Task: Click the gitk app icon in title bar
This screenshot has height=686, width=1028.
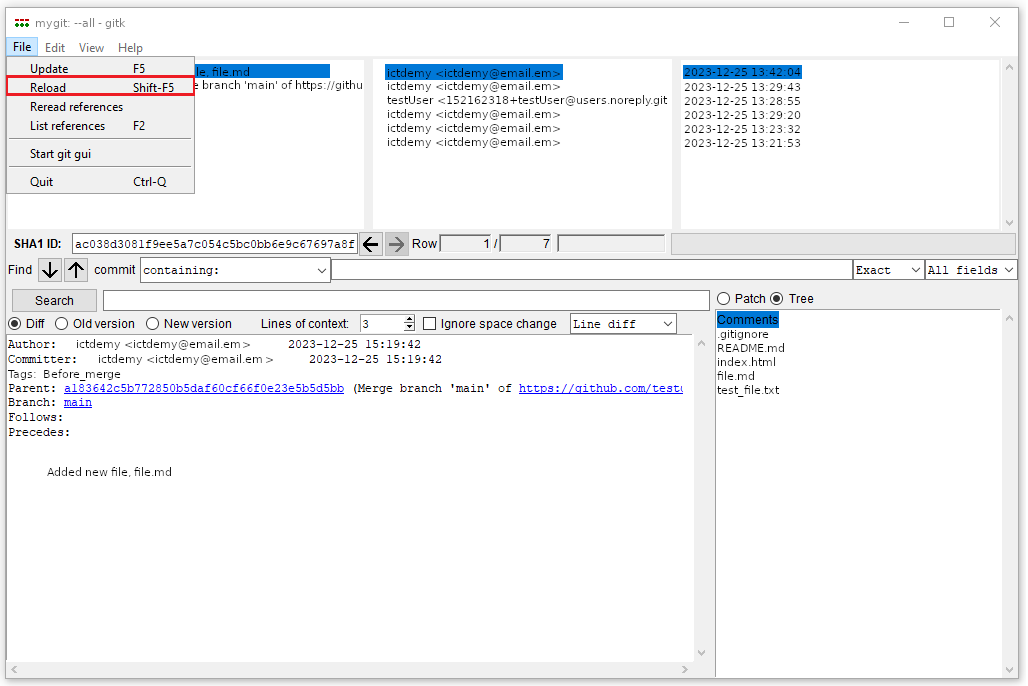Action: coord(21,22)
